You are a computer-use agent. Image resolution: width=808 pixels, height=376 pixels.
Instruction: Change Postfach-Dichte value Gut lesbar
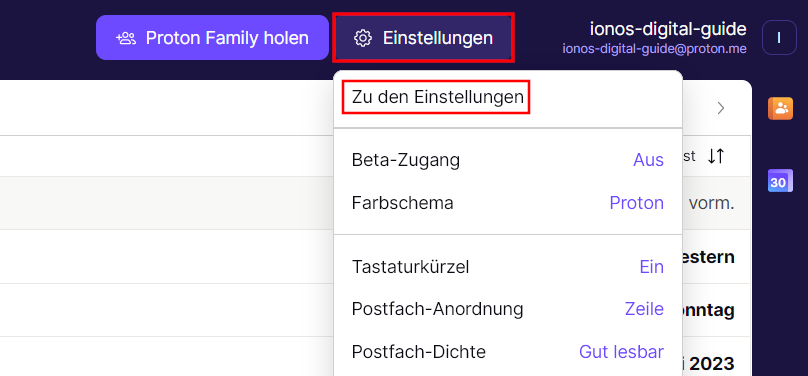[621, 352]
